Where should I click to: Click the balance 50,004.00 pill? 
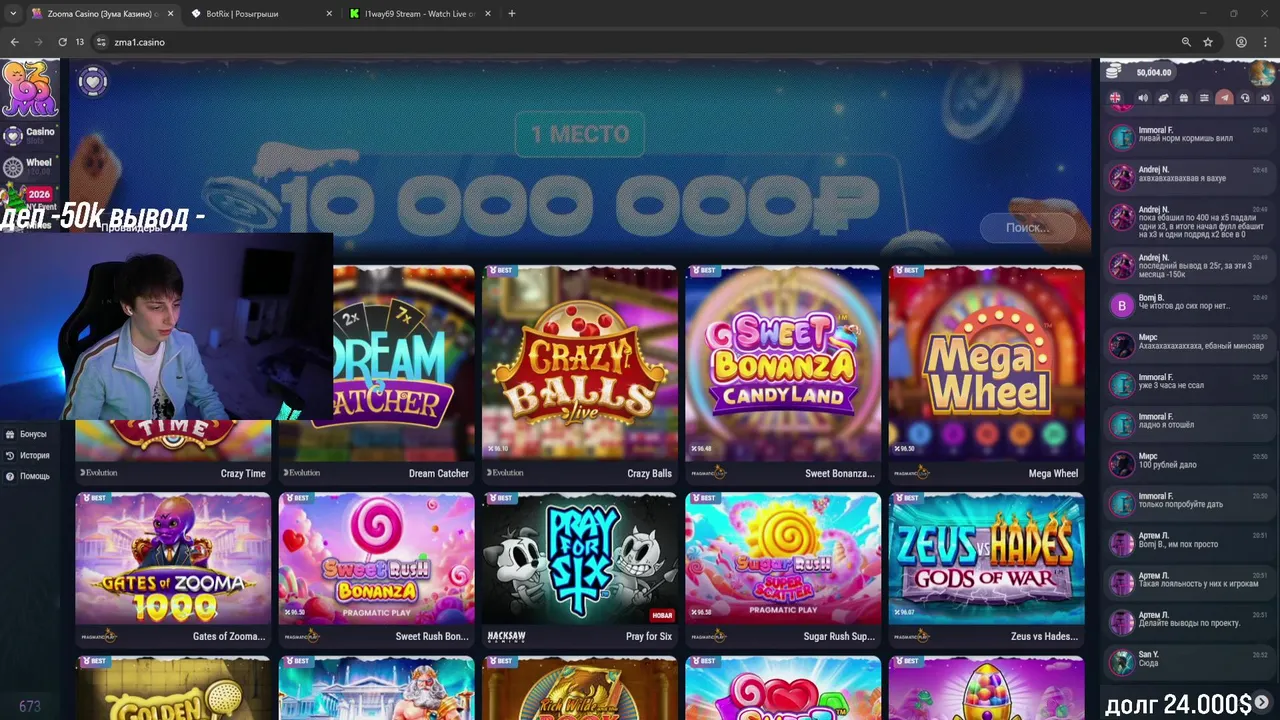[x=1139, y=72]
